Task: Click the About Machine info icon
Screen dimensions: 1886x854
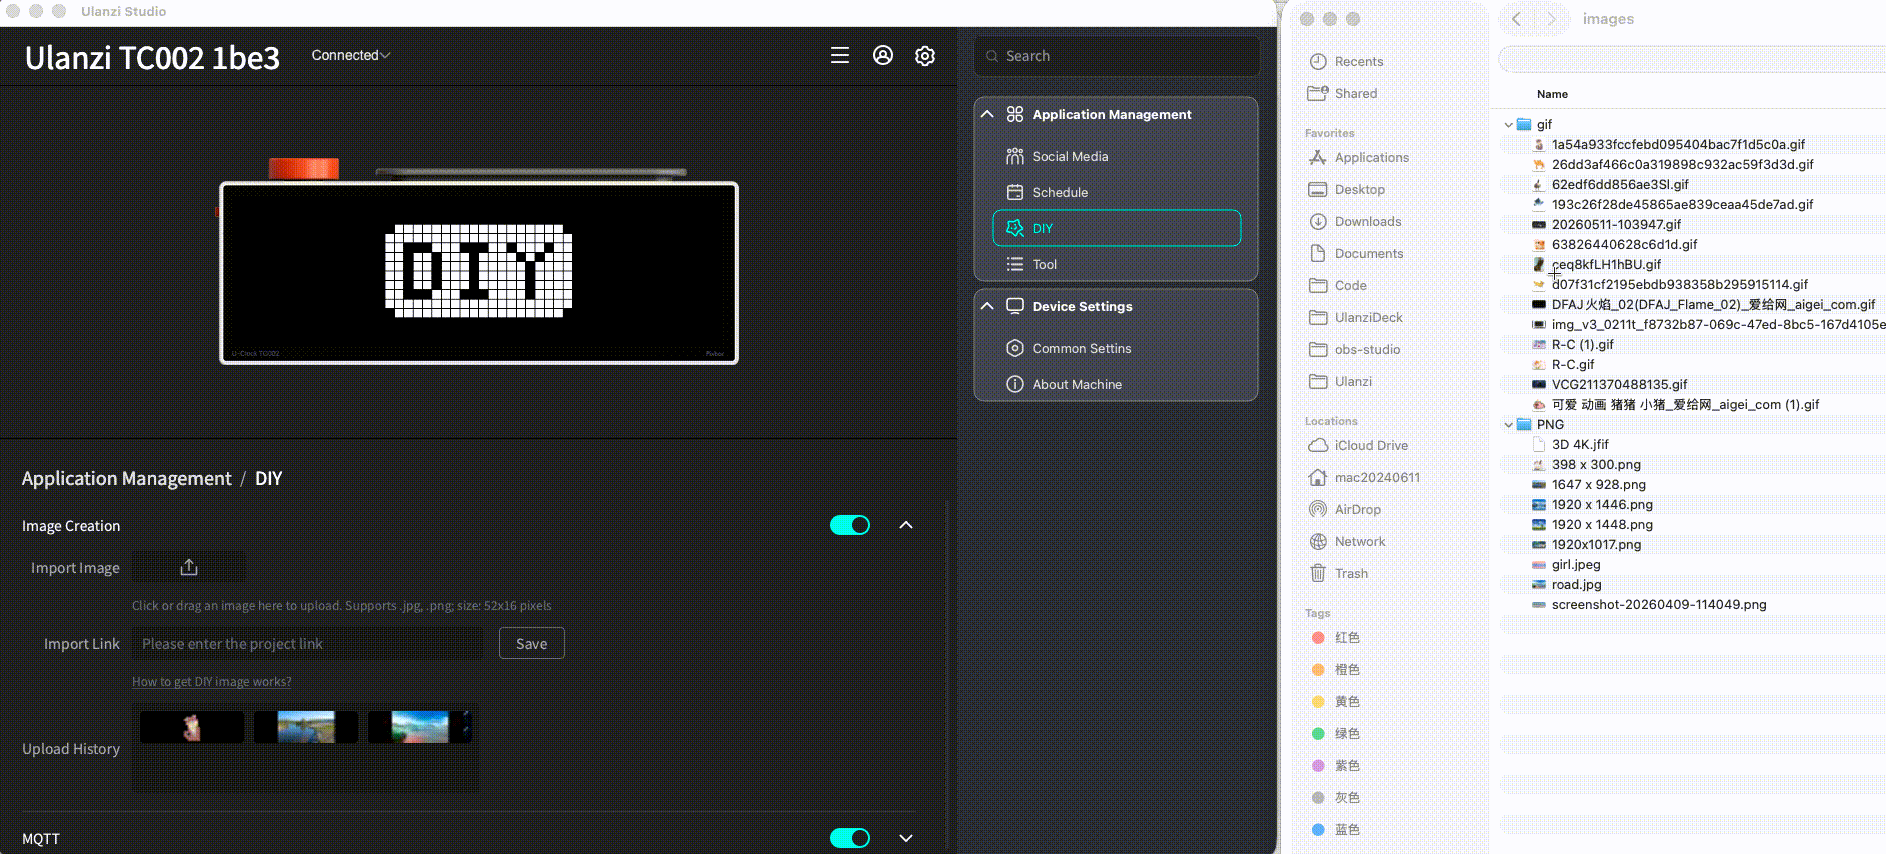Action: [1015, 384]
